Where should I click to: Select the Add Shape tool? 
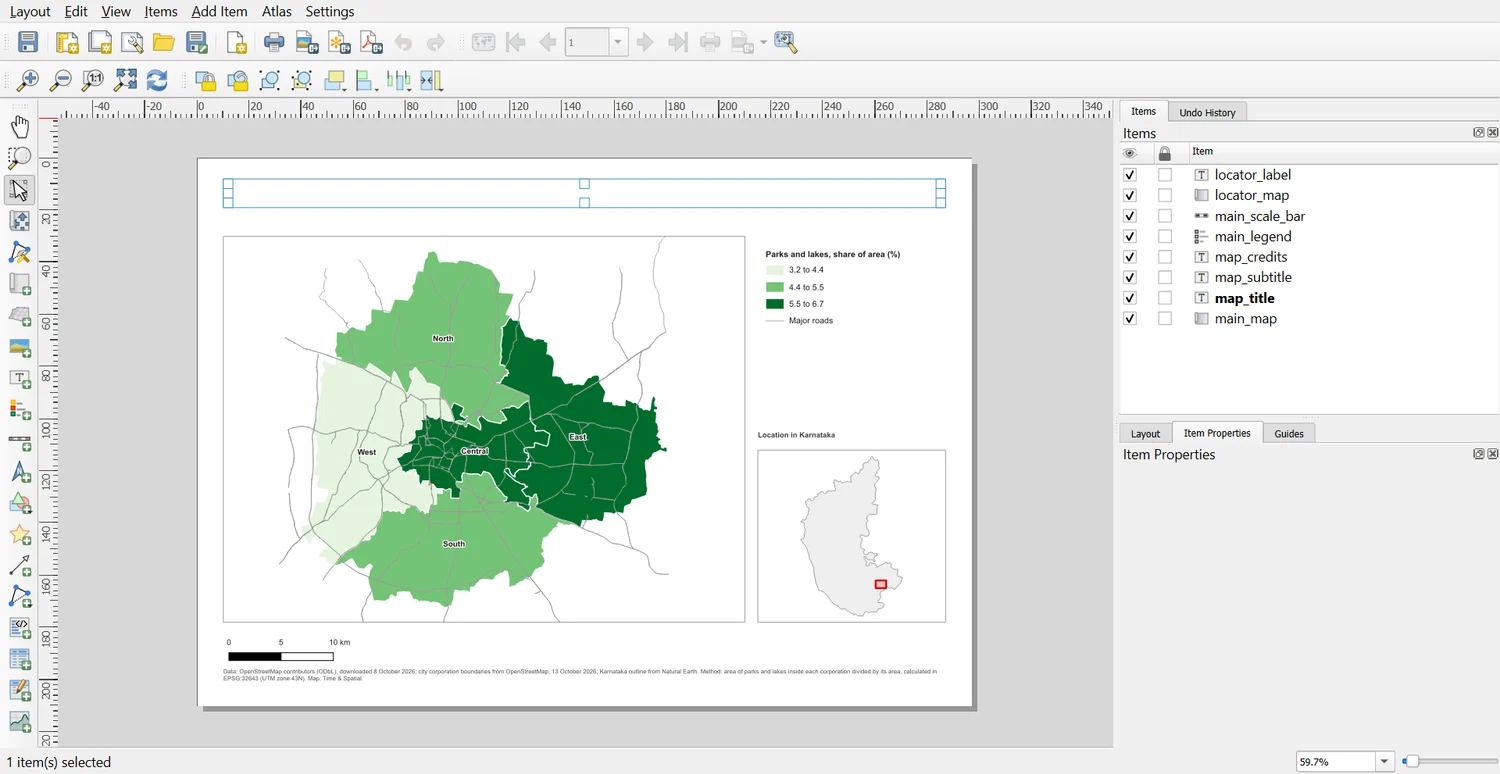(20, 504)
